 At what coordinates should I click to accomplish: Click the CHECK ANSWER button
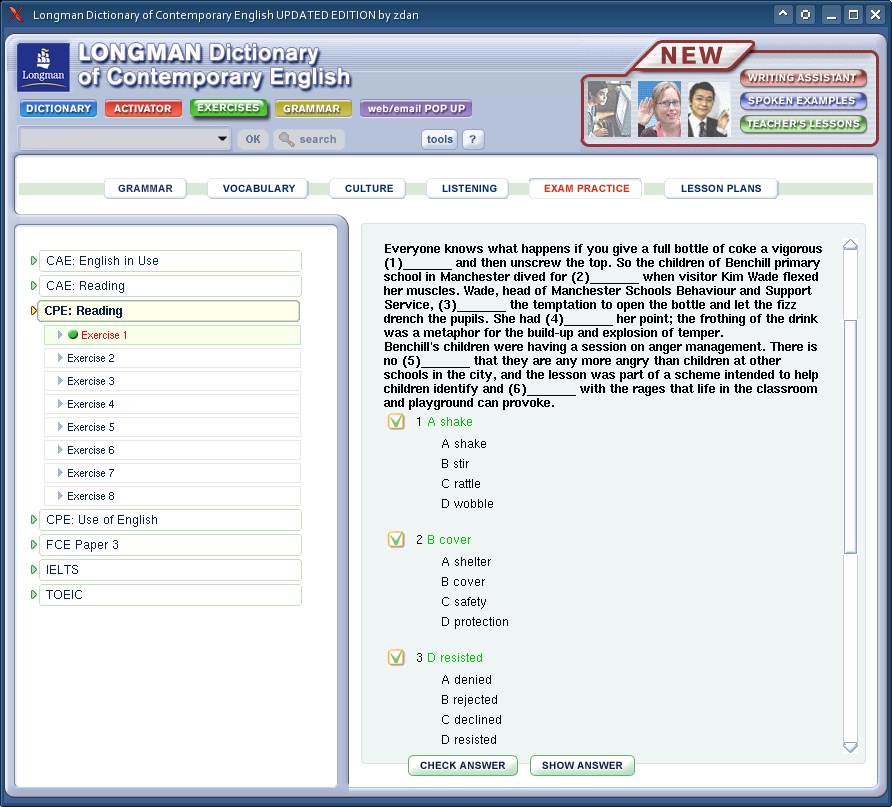[x=462, y=765]
